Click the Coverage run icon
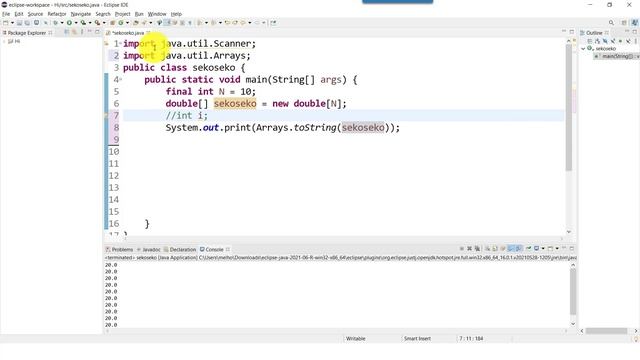Image resolution: width=640 pixels, height=360 pixels. pyautogui.click(x=83, y=23)
